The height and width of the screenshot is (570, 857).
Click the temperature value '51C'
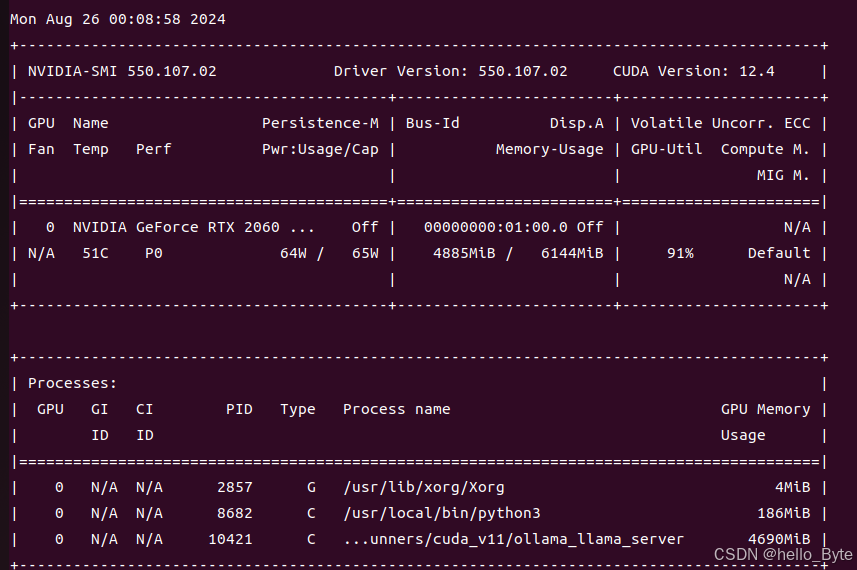click(95, 254)
